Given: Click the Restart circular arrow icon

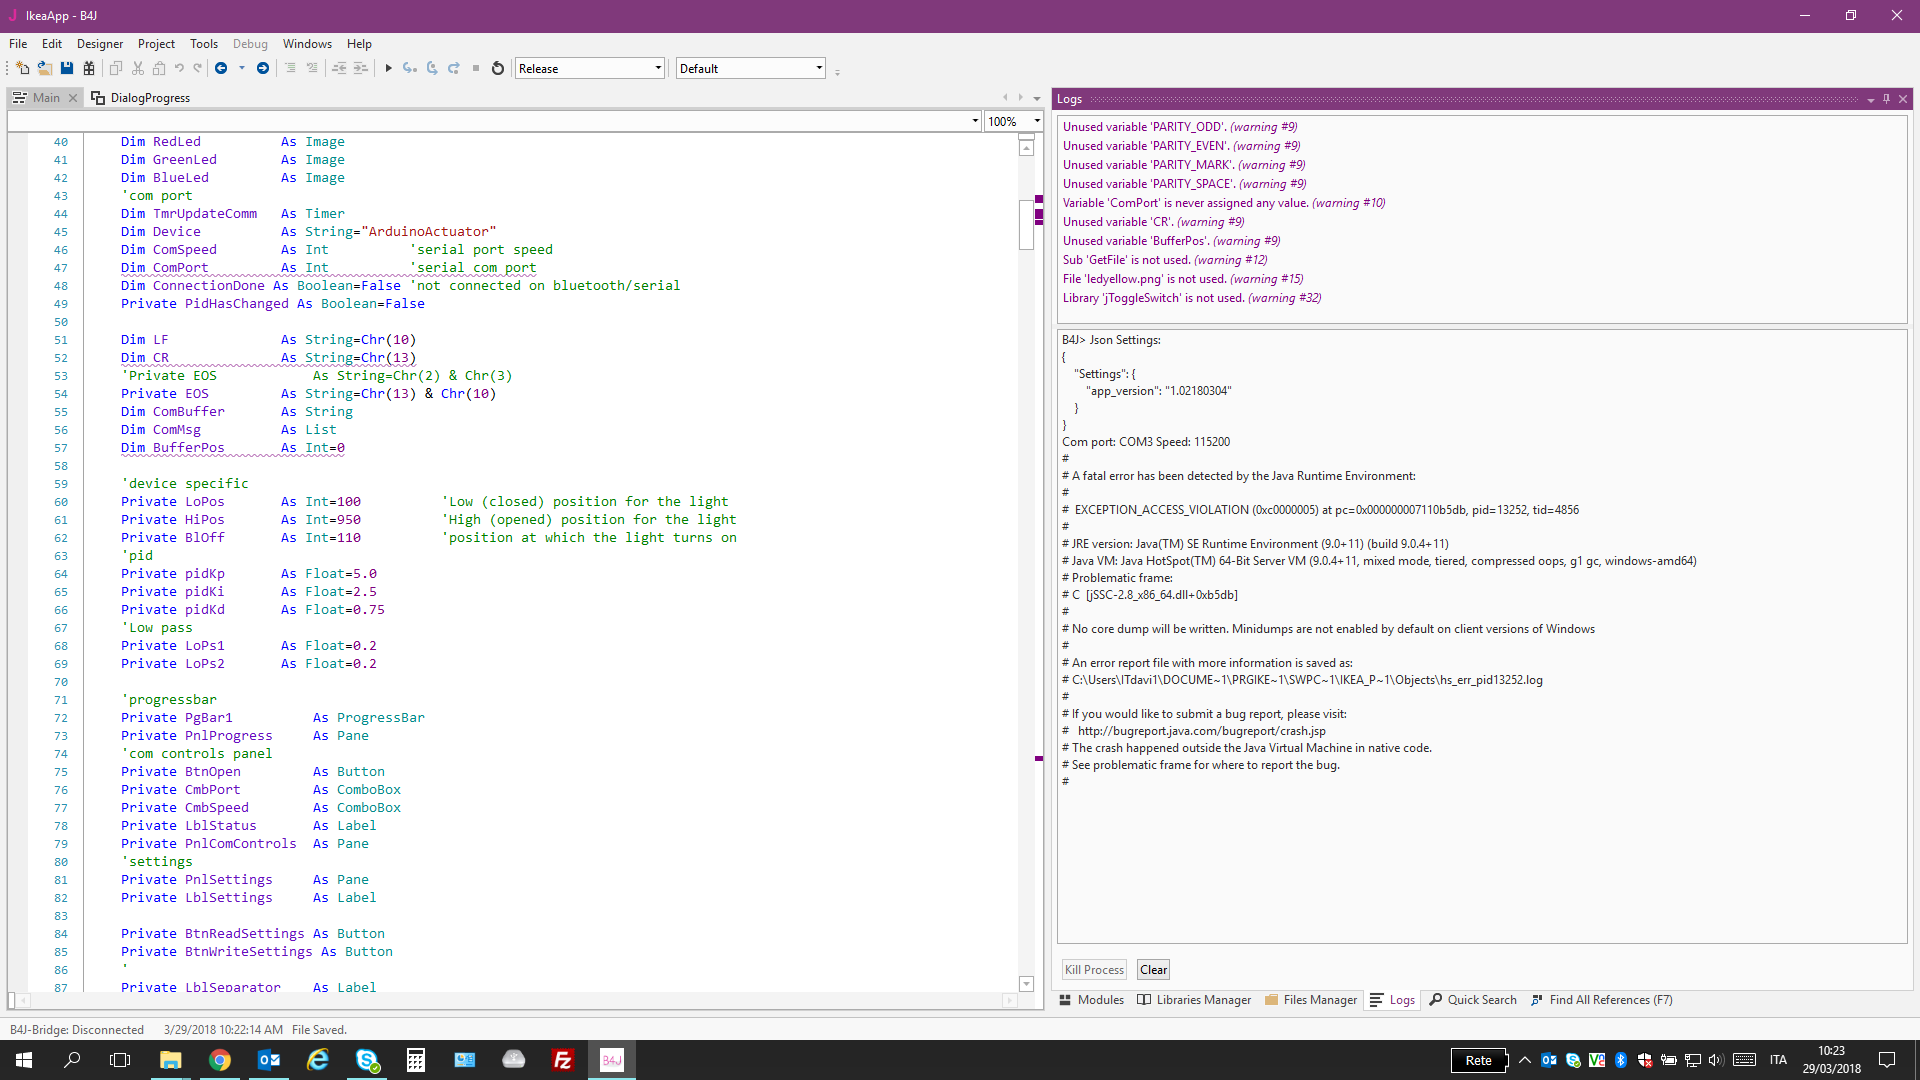Looking at the screenshot, I should point(497,68).
